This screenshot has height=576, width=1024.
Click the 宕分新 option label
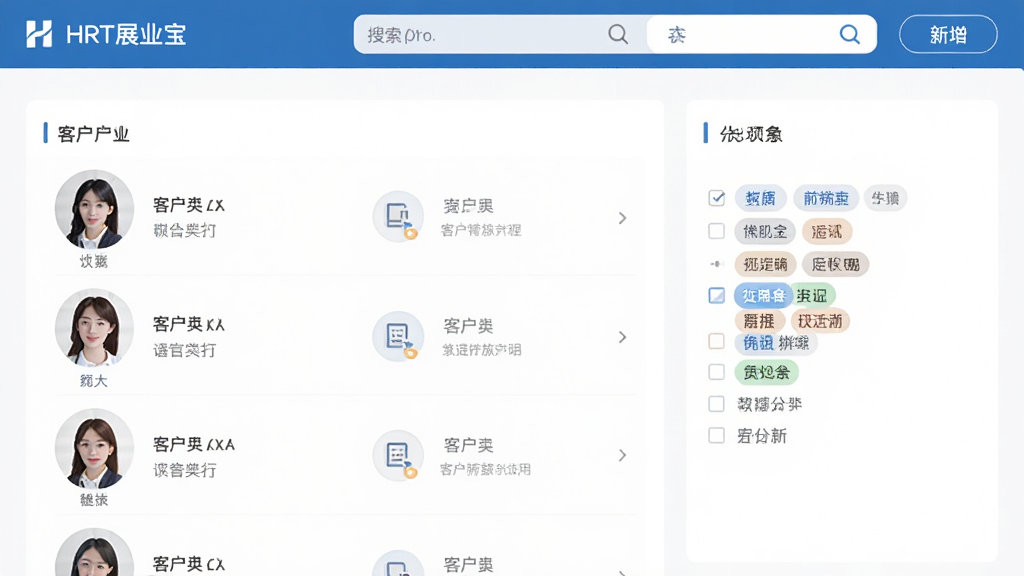tap(761, 436)
